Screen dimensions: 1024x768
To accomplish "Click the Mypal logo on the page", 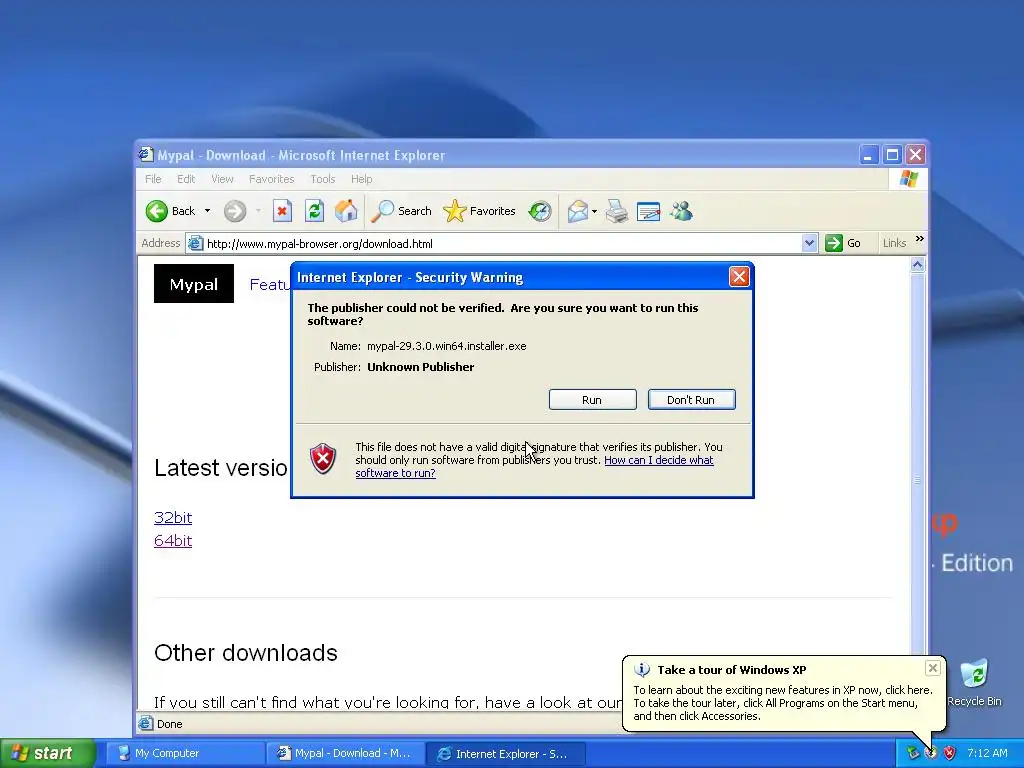I will tap(194, 283).
